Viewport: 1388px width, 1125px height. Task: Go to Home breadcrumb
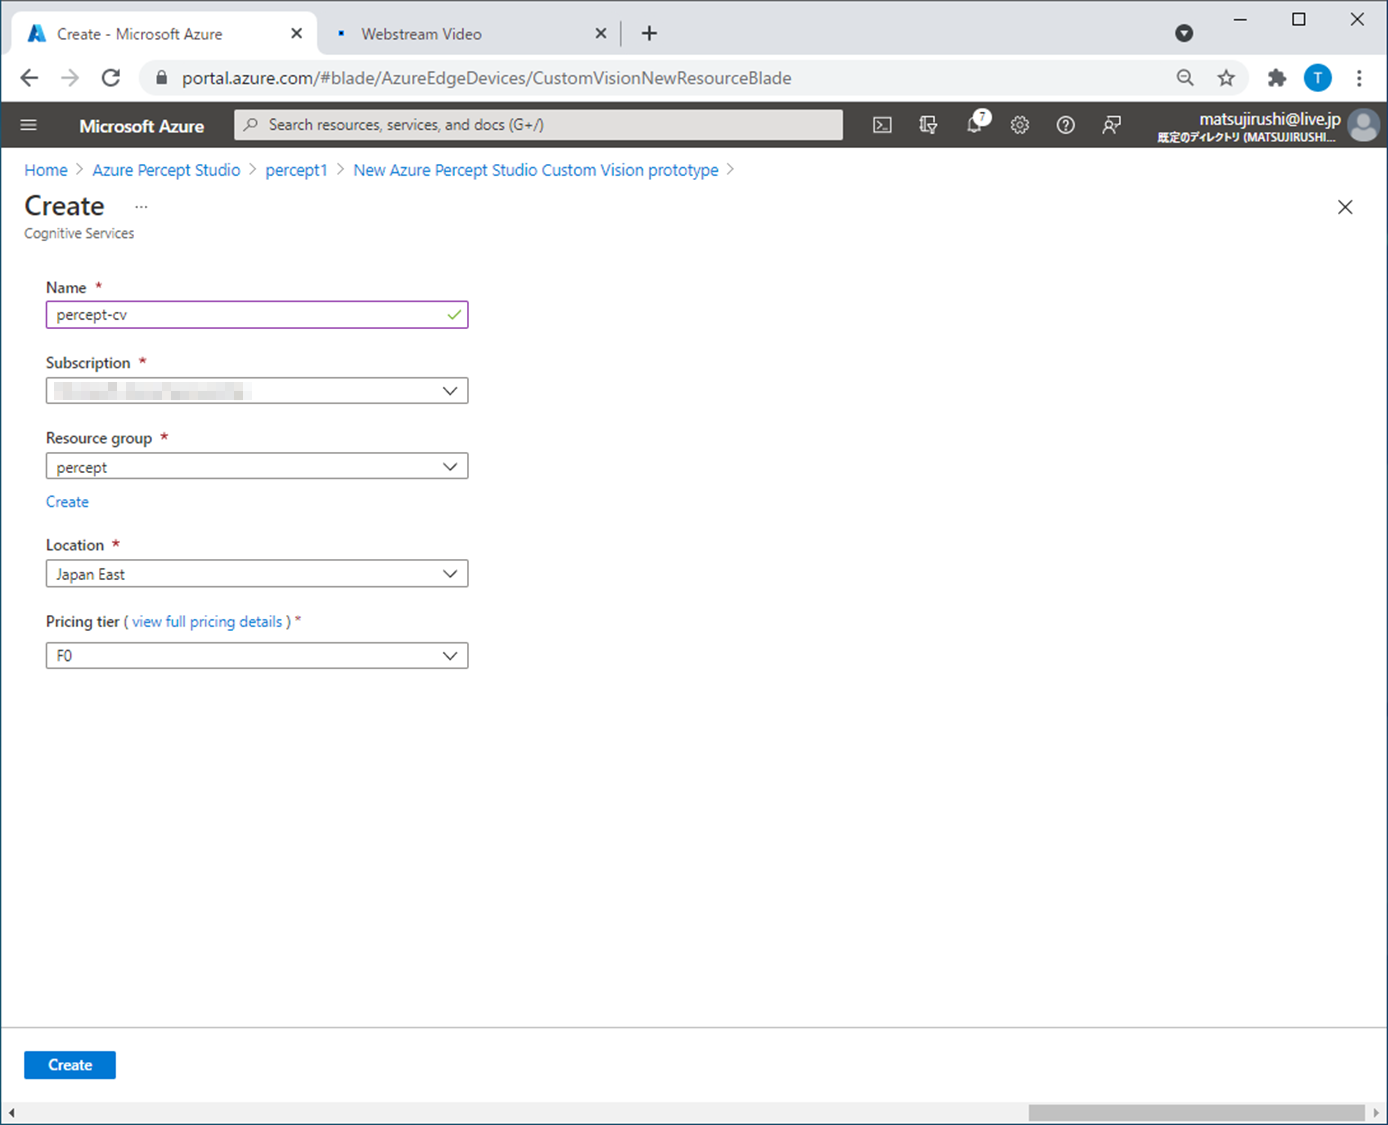(46, 170)
